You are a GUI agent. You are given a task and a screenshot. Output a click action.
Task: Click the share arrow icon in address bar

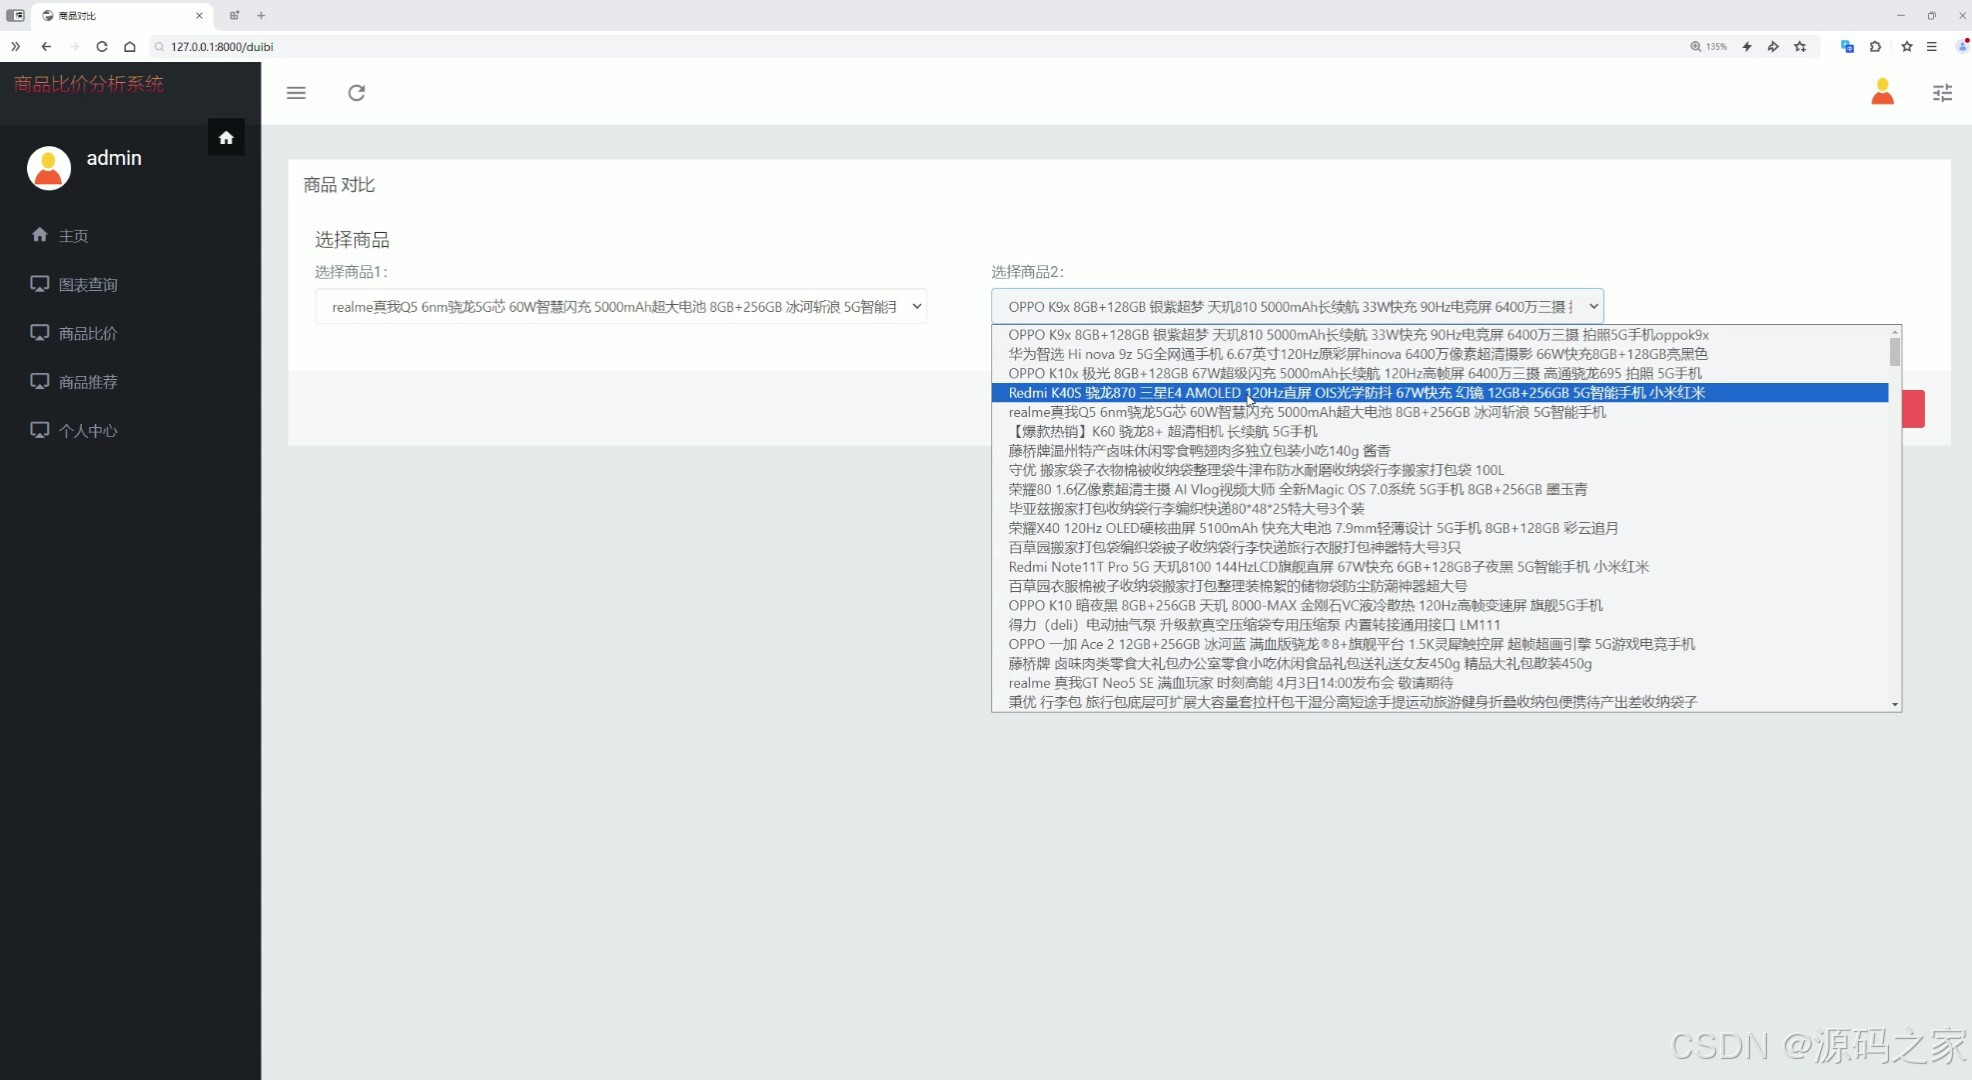pyautogui.click(x=1773, y=46)
